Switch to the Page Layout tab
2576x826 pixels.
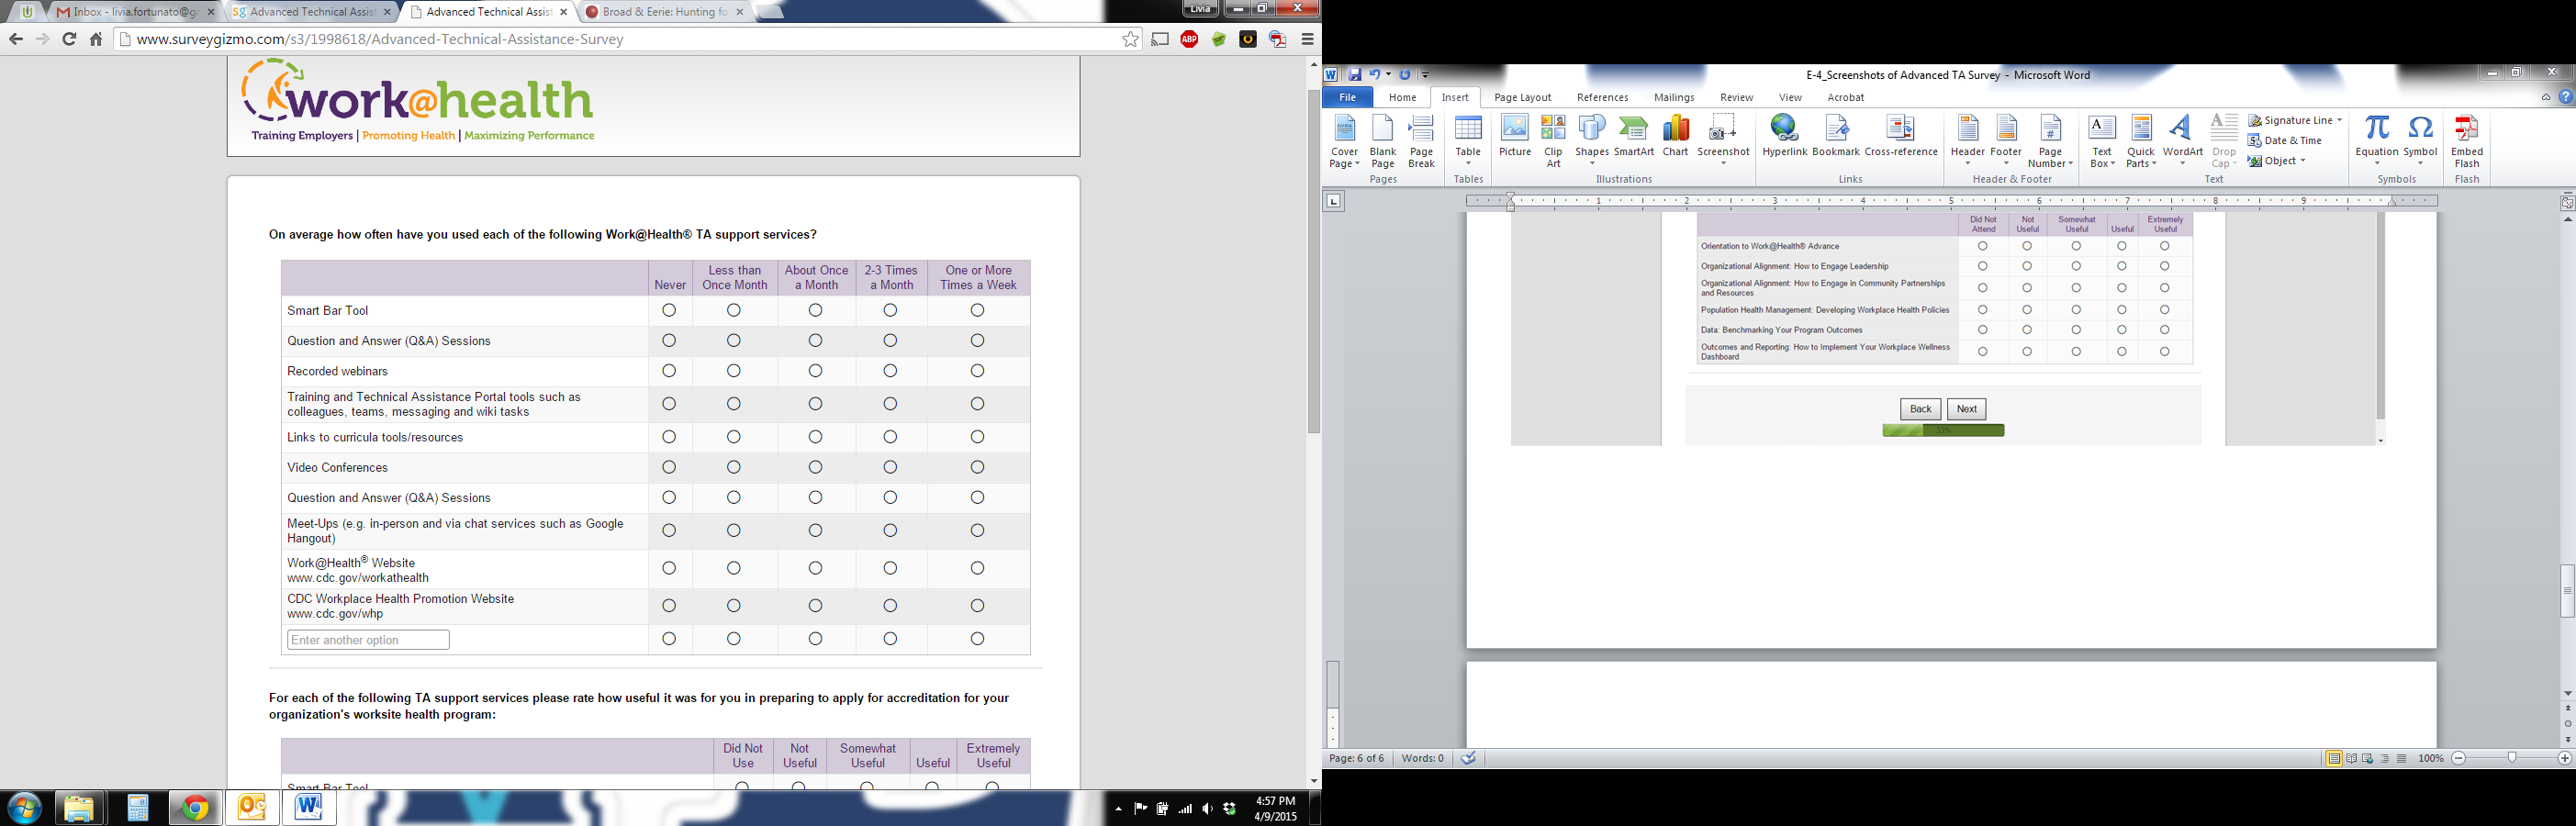(1522, 97)
